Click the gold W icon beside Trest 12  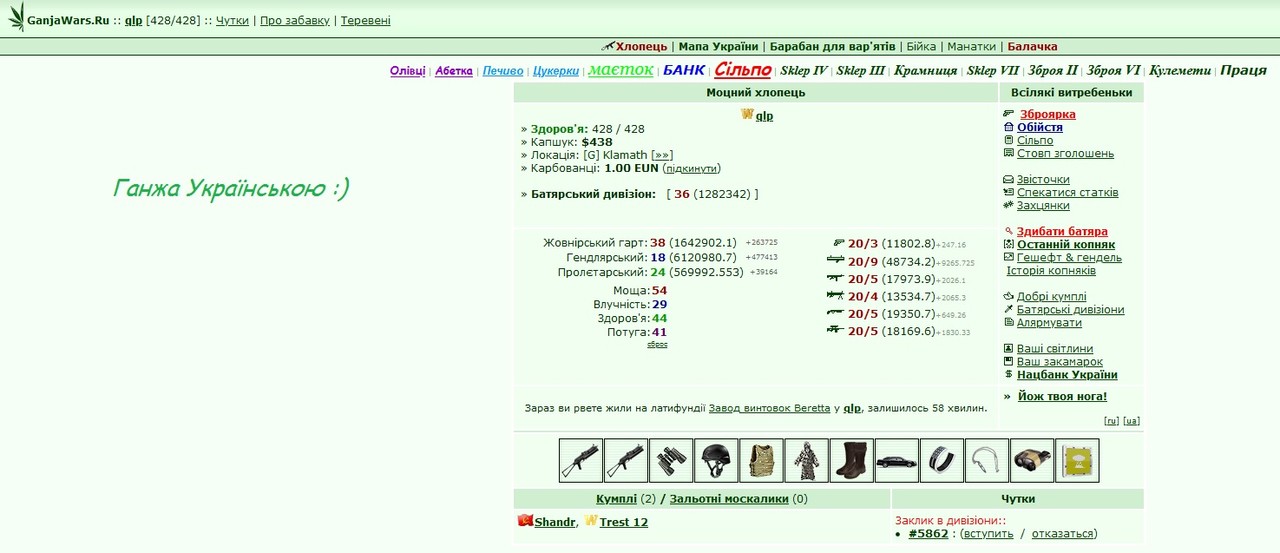[591, 521]
